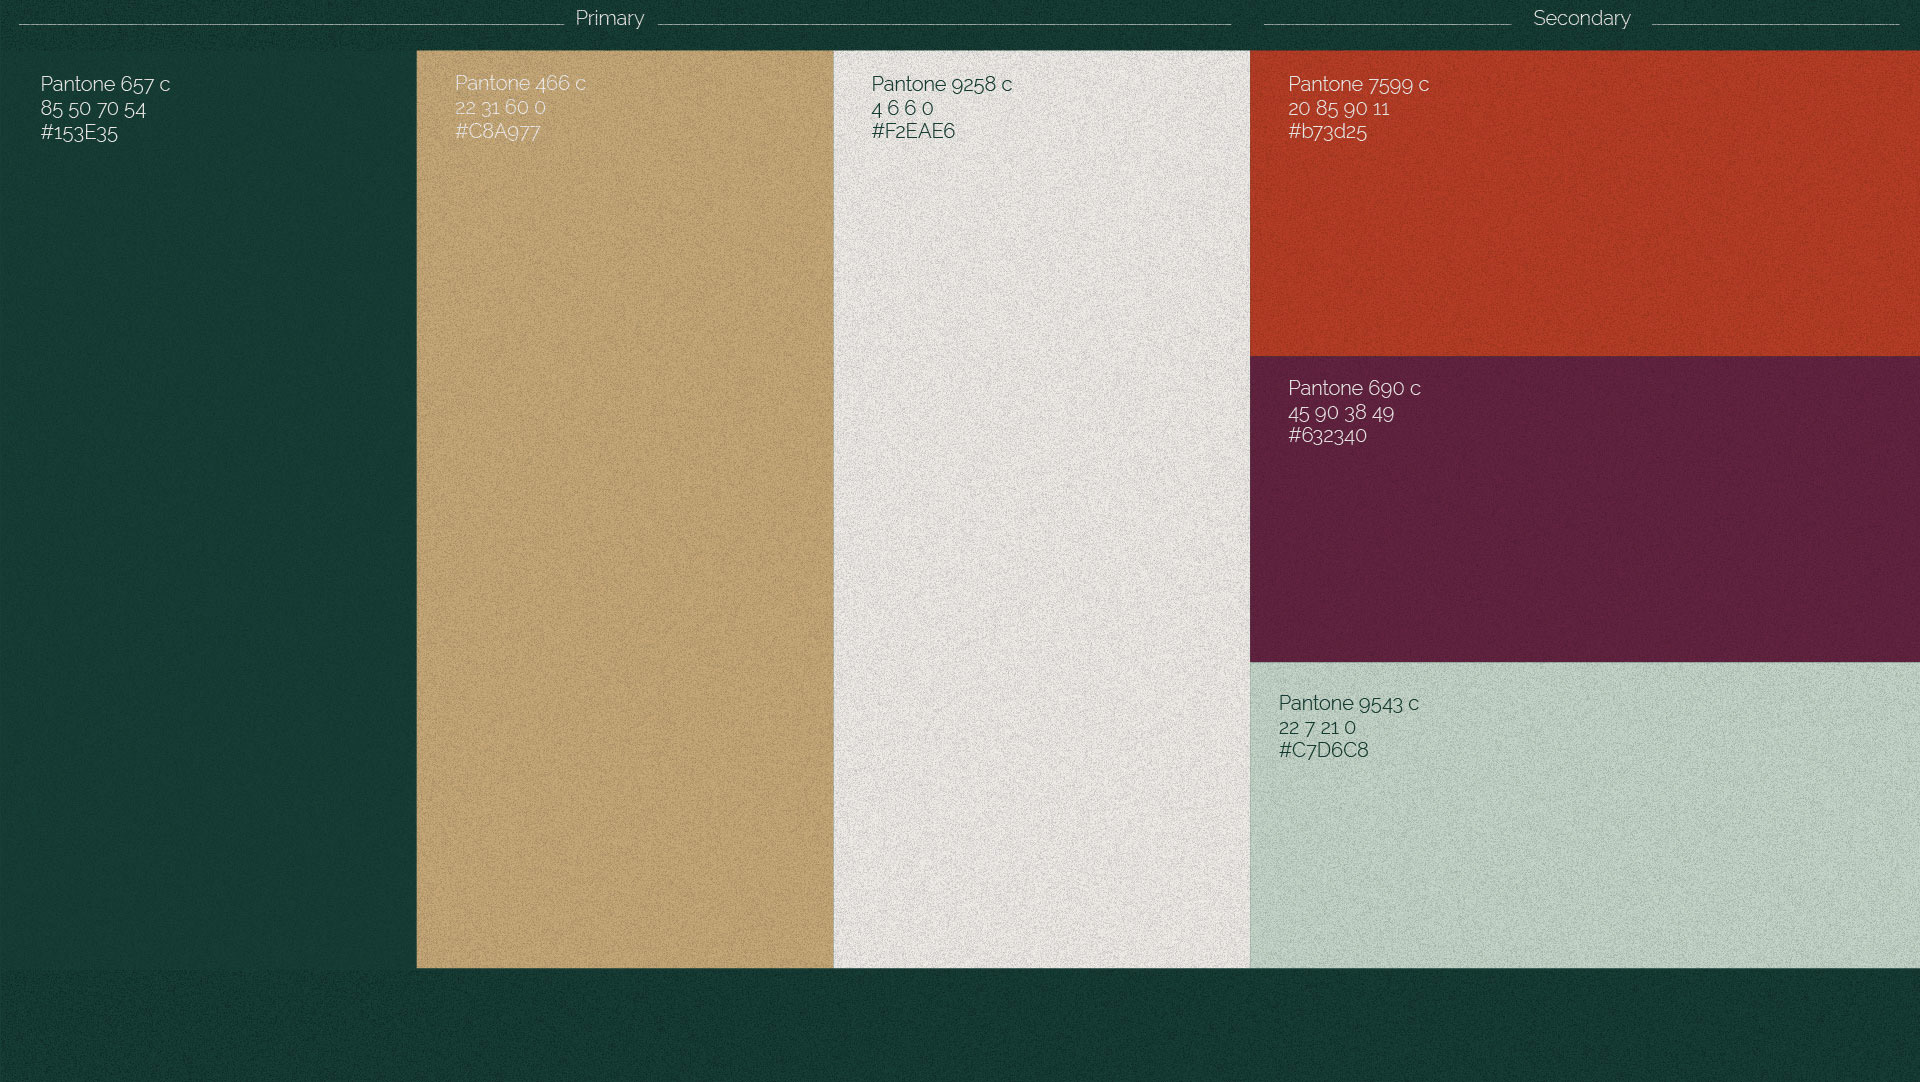This screenshot has width=1920, height=1082.
Task: Click the hex code #C8A977
Action: [497, 131]
